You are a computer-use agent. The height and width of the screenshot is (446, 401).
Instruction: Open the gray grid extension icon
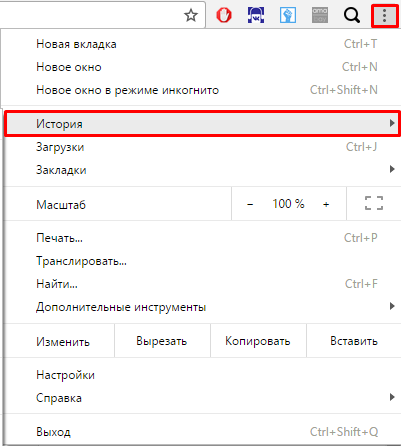coord(320,15)
